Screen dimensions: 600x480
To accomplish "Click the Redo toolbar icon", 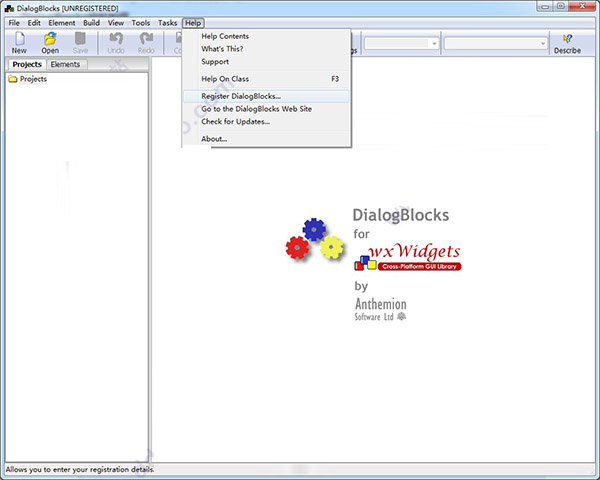I will pyautogui.click(x=146, y=43).
